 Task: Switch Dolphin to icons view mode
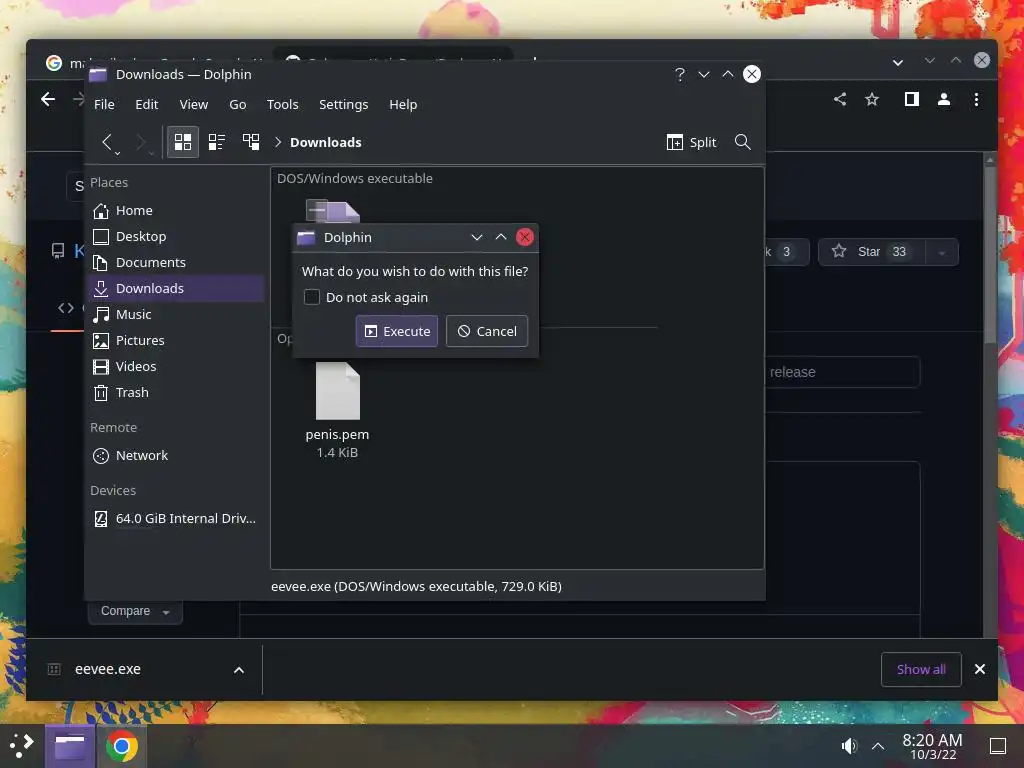[183, 142]
